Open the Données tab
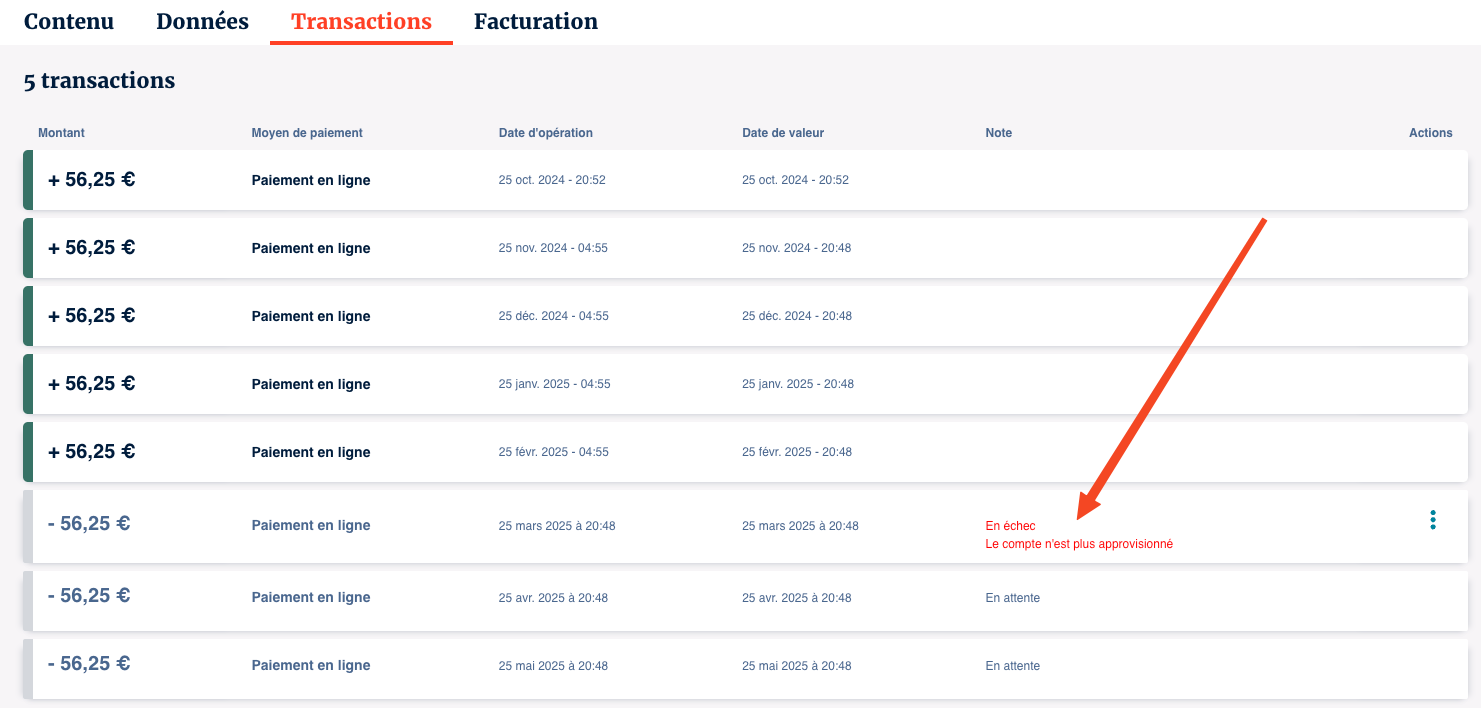This screenshot has width=1481, height=708. 202,22
